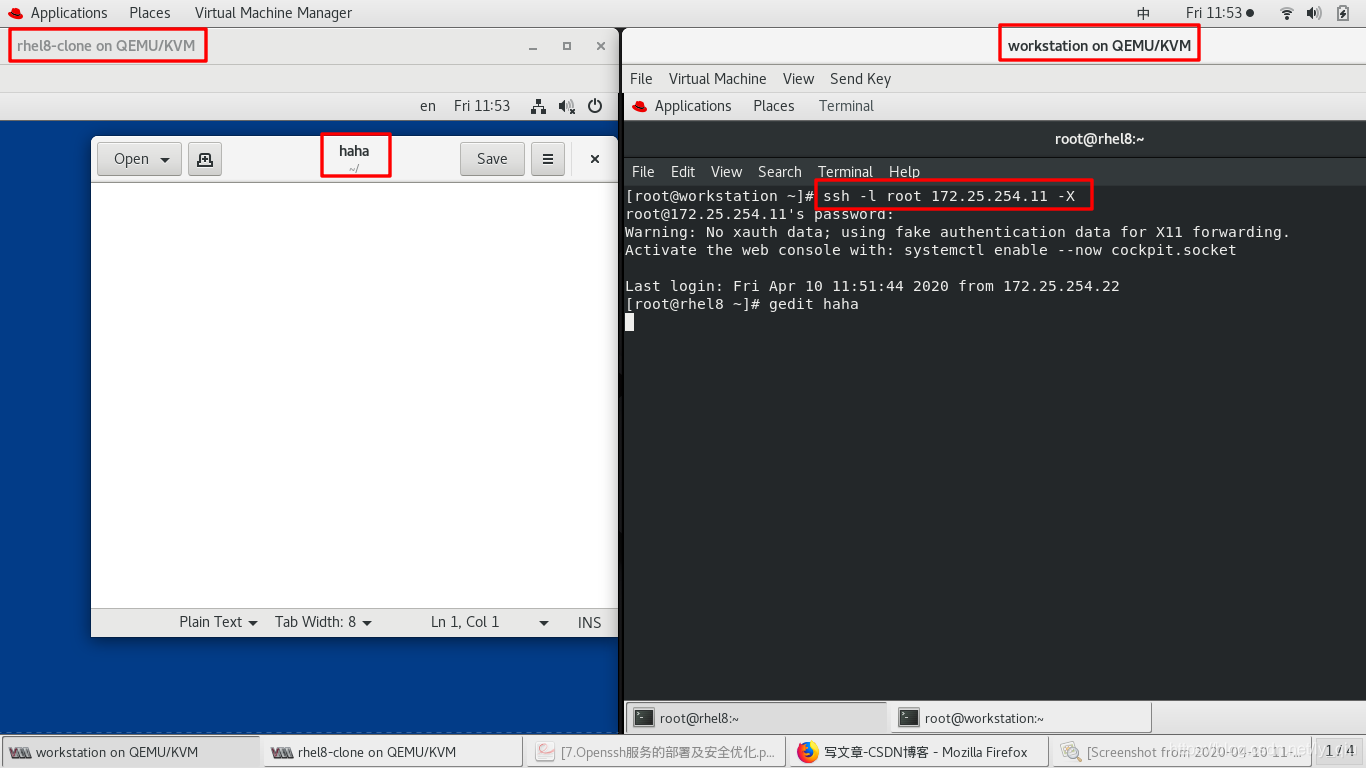Screen dimensions: 1366x768
Task: Click the muted volume icon in rhel8-clone guest
Action: tap(567, 106)
